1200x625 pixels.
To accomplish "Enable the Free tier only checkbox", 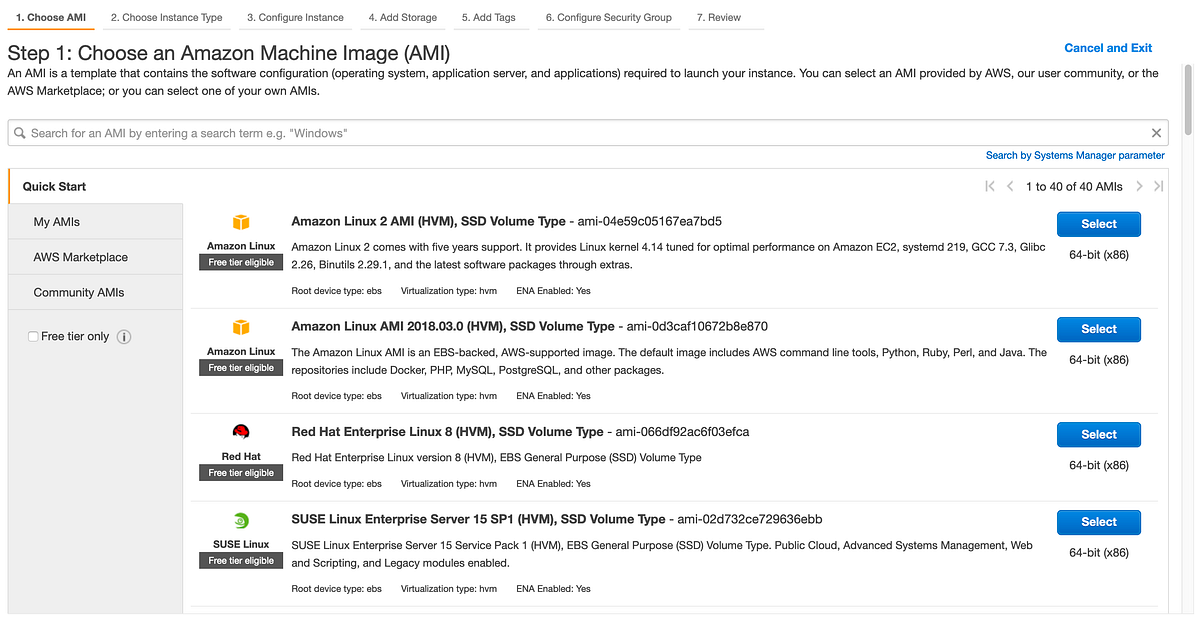I will pos(33,336).
